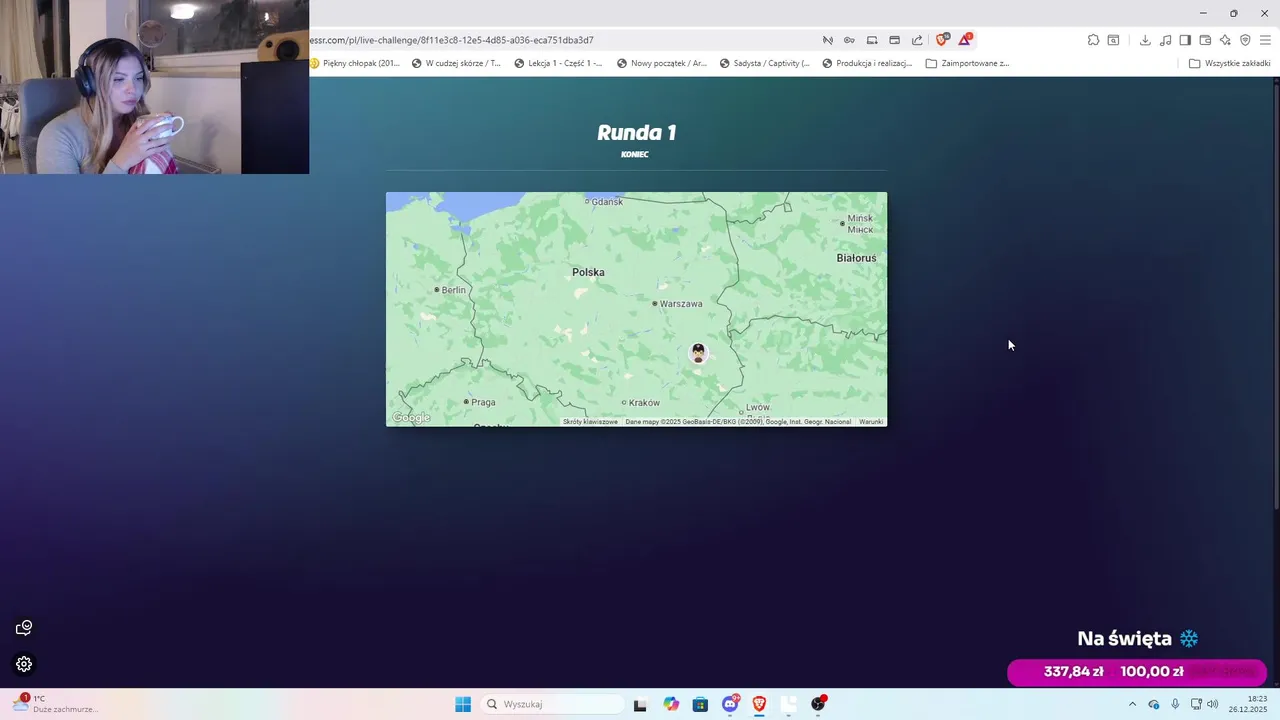Click the taskbar 'Wyszukaj' search box

coord(552,704)
